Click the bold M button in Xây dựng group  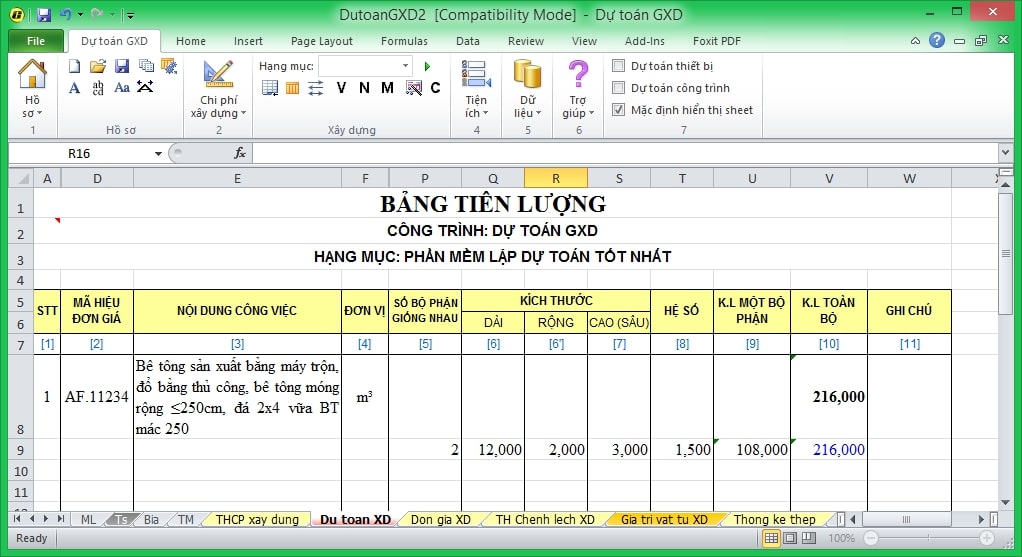389,88
